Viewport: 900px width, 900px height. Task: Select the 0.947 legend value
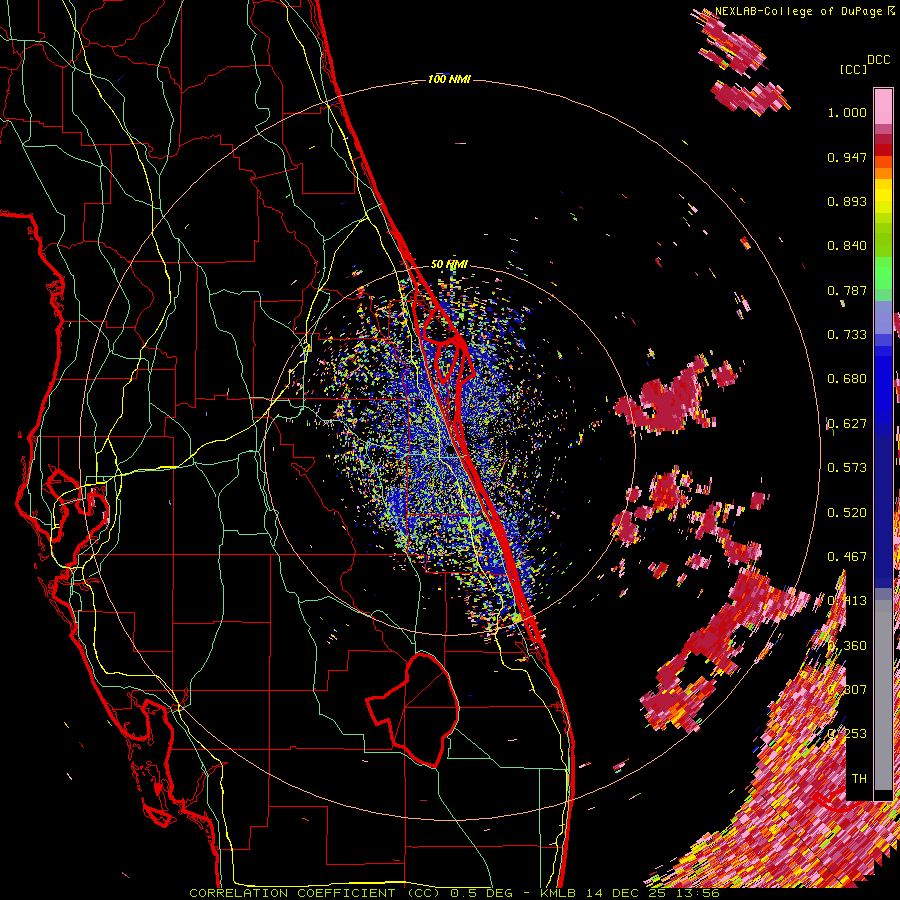coord(847,157)
